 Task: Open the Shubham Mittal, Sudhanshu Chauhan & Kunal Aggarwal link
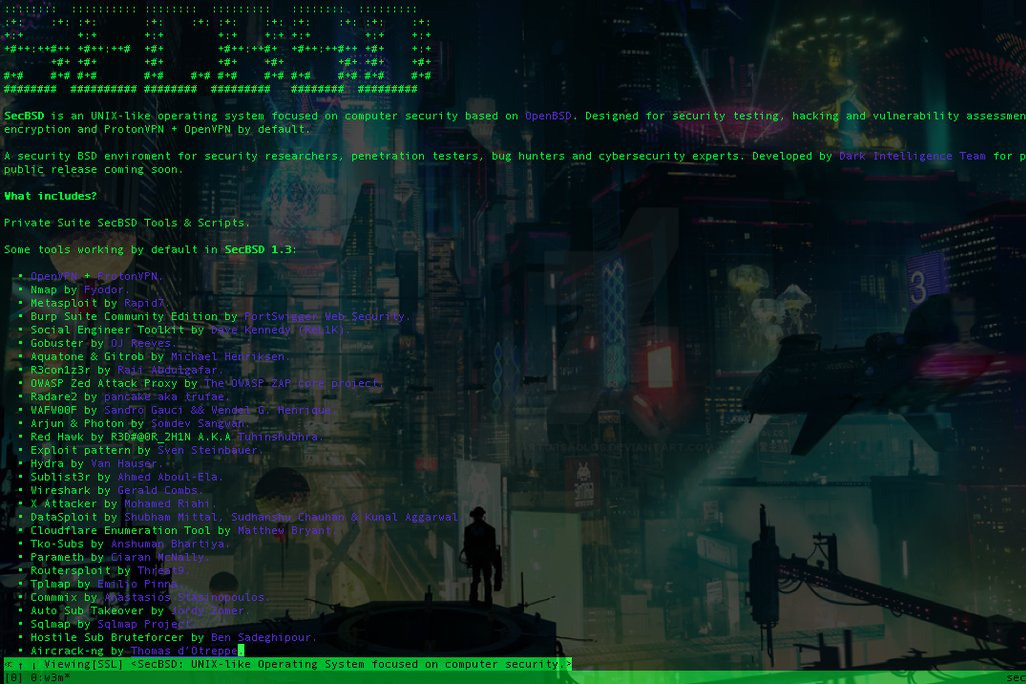point(291,517)
